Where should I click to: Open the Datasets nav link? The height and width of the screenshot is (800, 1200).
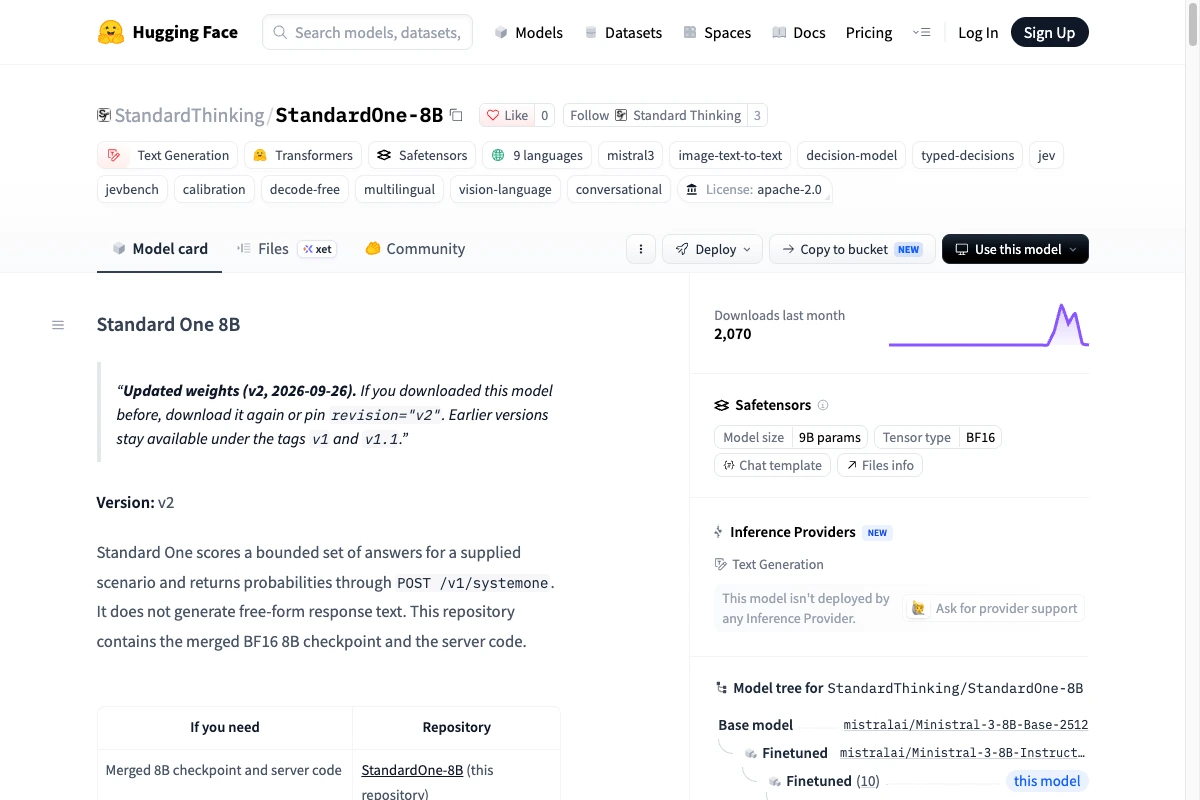pos(623,32)
